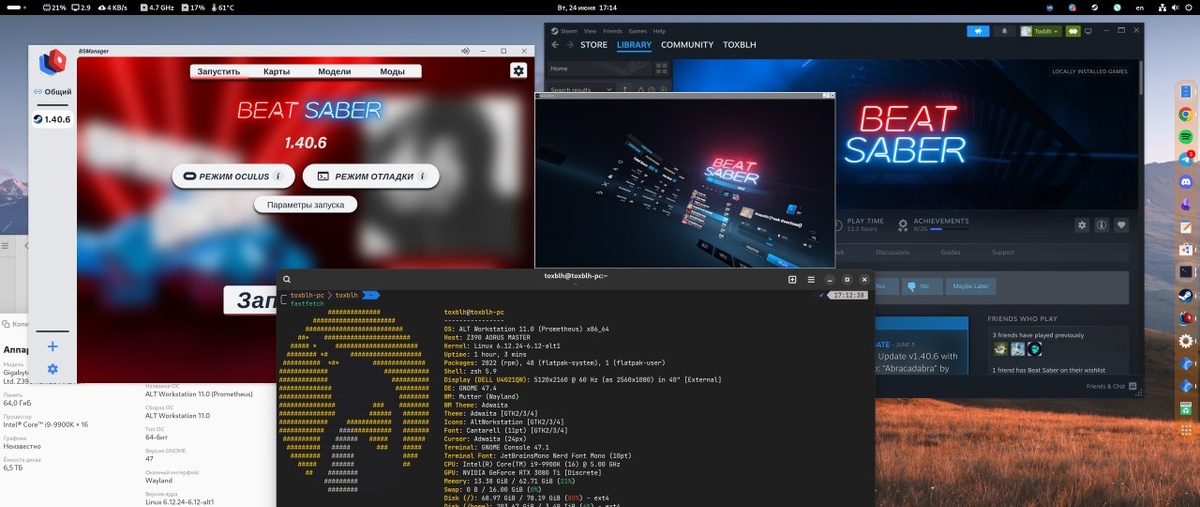This screenshot has width=1200, height=507.
Task: Open the Steam STORE tab
Action: click(x=594, y=45)
